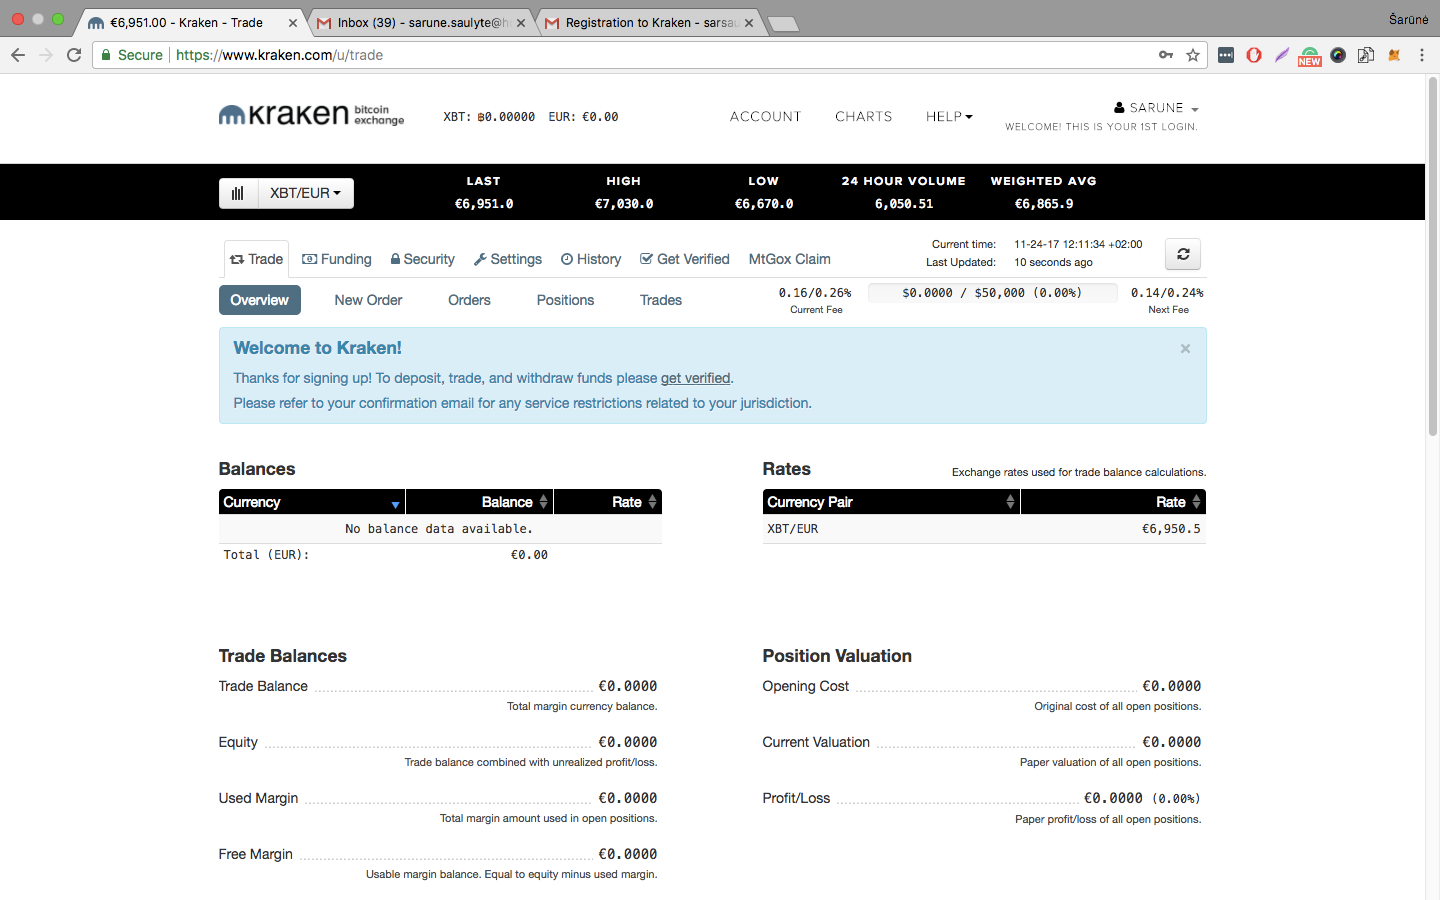Click the browser back arrow
Screen dimensions: 1440x900
point(18,55)
